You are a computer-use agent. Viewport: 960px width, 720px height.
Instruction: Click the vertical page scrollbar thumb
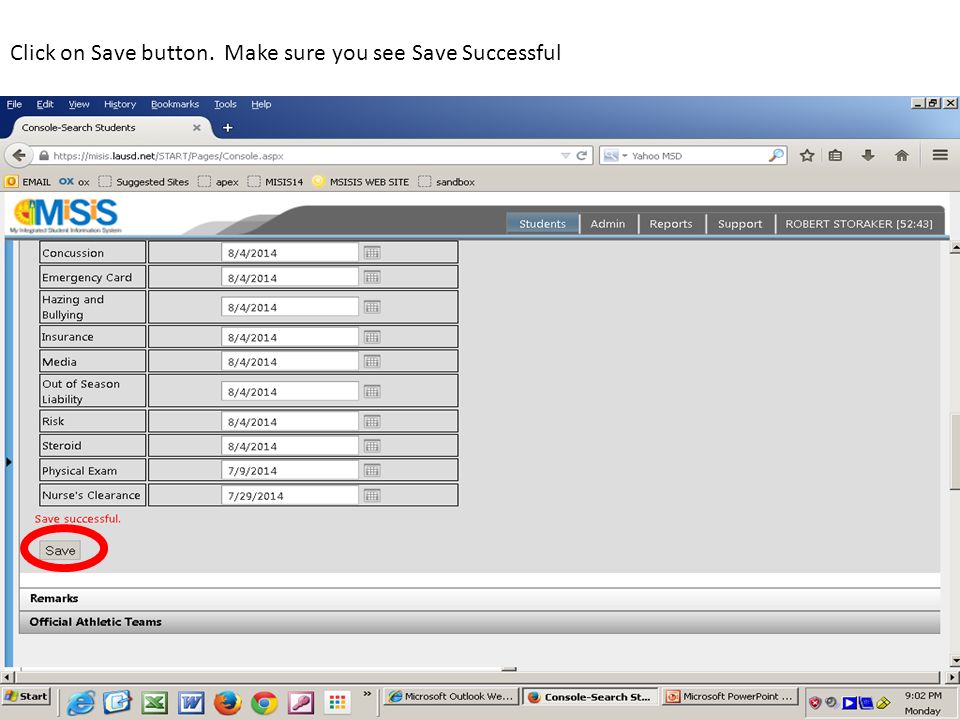pyautogui.click(x=954, y=452)
